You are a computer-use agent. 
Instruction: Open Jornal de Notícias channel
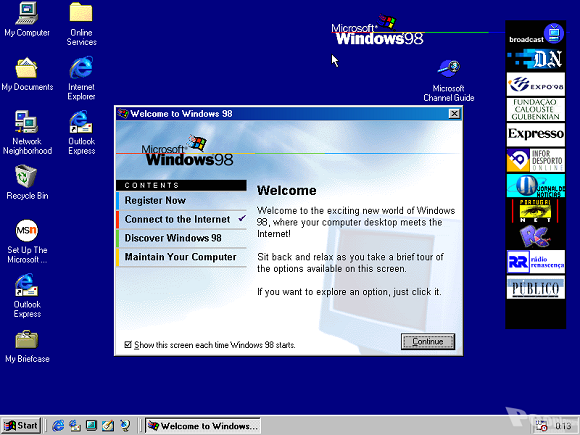(x=536, y=186)
